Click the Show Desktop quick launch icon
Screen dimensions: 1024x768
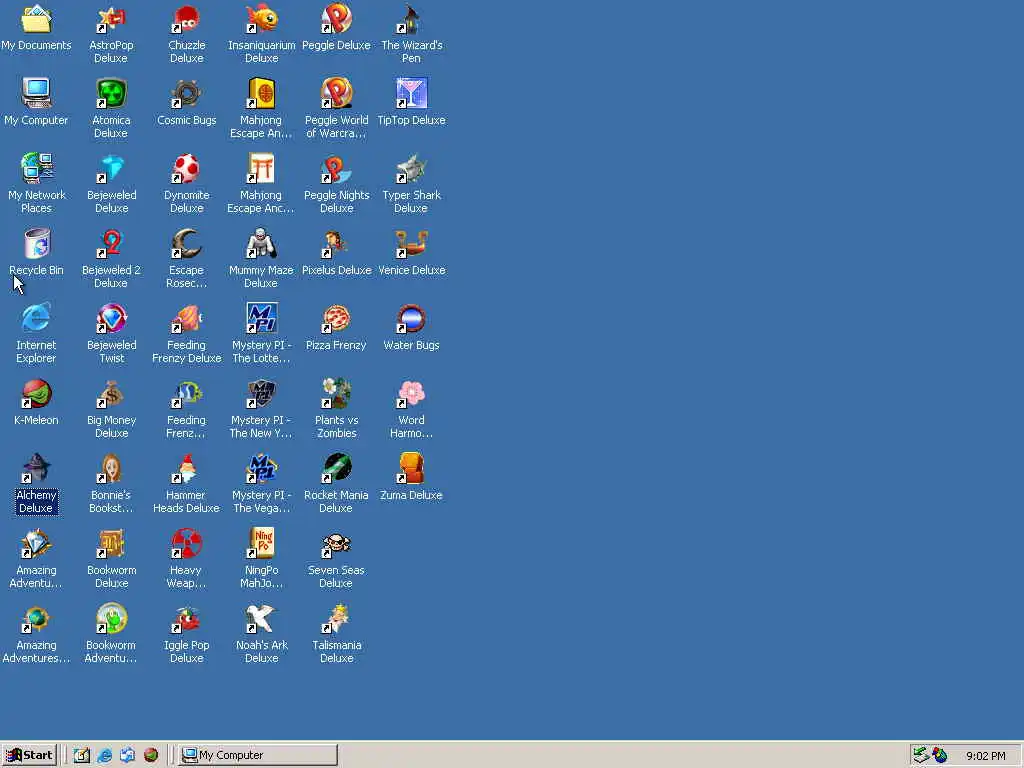(82, 755)
